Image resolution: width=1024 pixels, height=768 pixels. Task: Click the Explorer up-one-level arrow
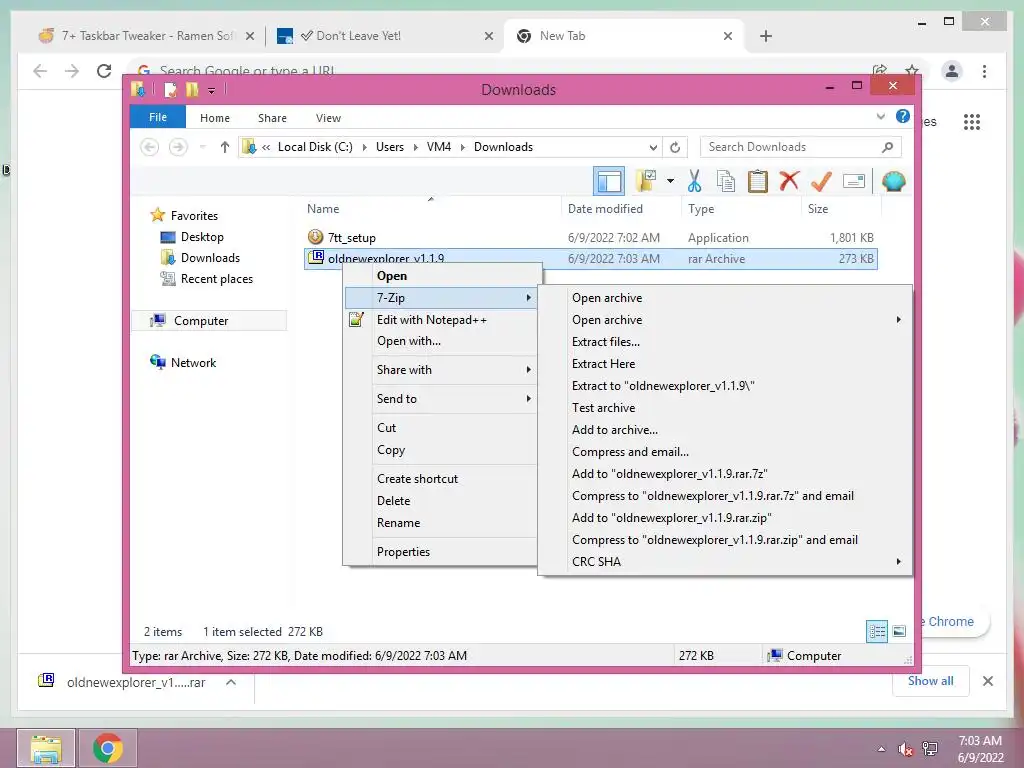[x=225, y=147]
